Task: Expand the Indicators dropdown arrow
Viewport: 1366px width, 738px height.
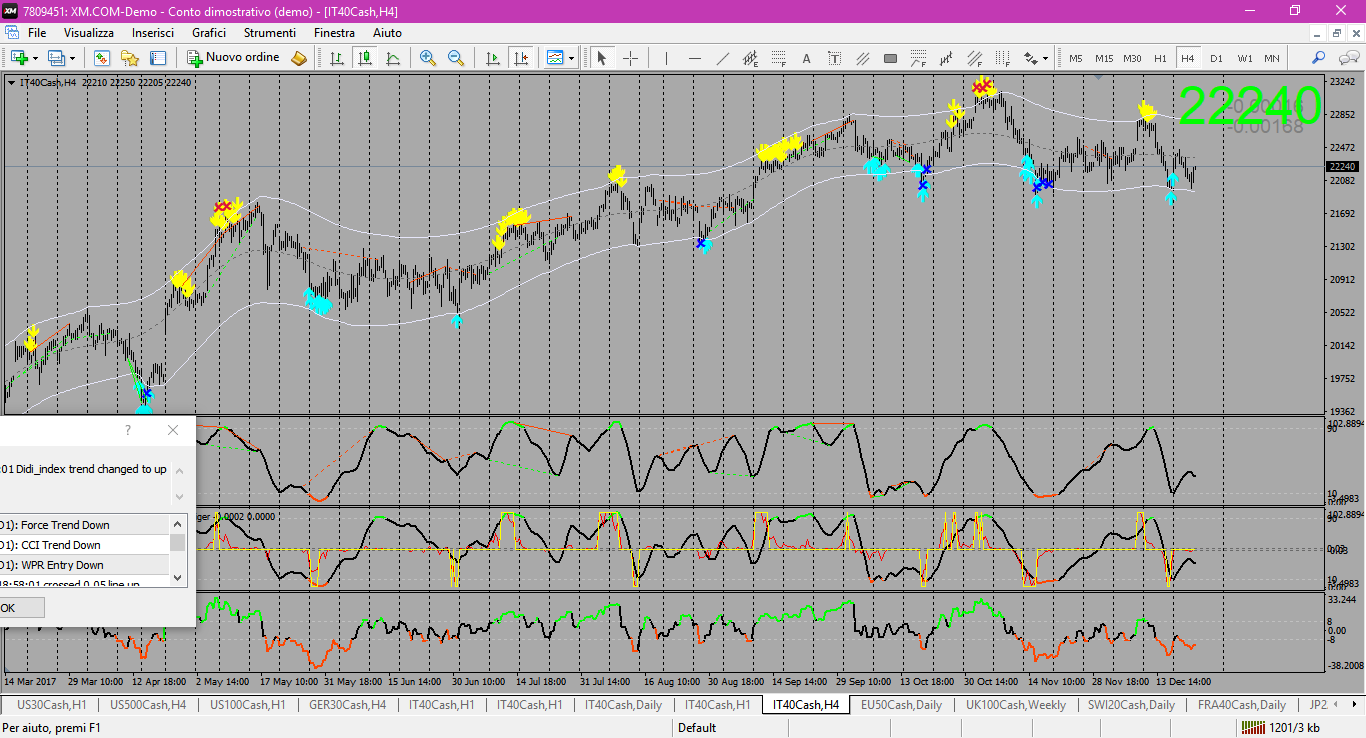Action: (x=572, y=58)
